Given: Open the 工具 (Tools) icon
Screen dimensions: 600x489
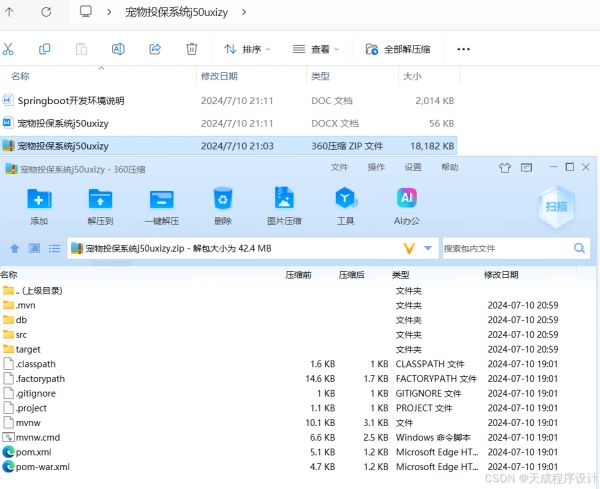Looking at the screenshot, I should (345, 200).
